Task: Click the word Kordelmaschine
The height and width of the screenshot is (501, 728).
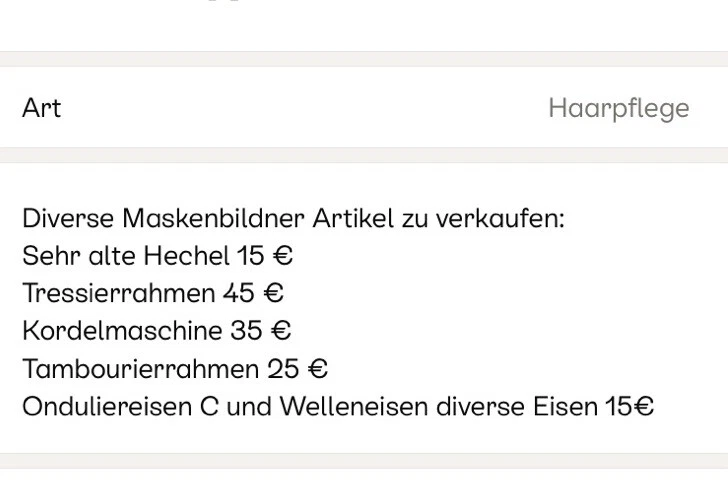Action: point(122,331)
